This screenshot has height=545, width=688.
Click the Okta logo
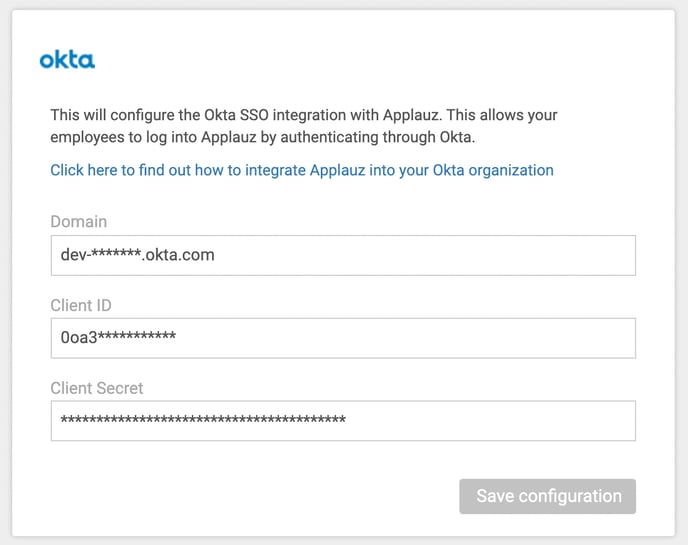point(67,60)
